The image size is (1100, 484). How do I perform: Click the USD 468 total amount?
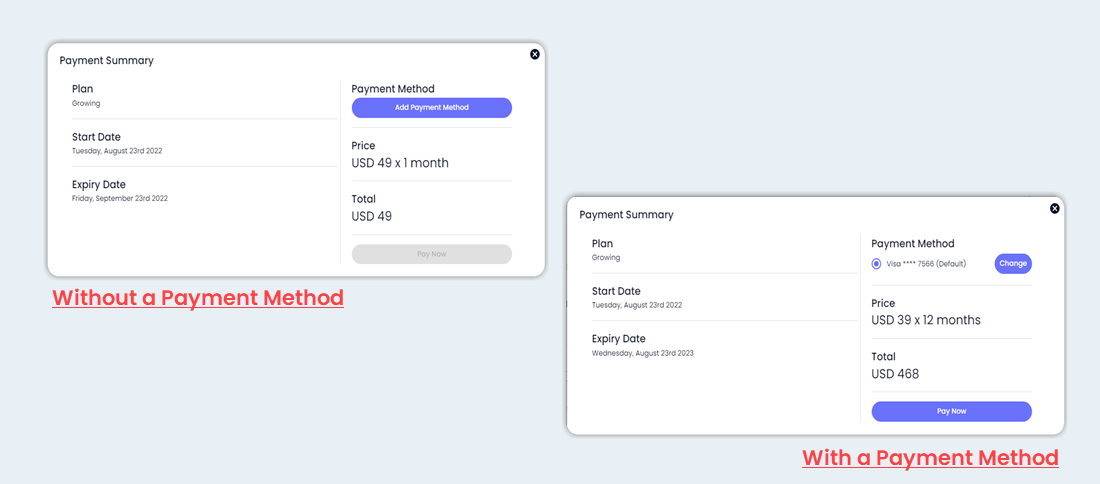[x=895, y=374]
